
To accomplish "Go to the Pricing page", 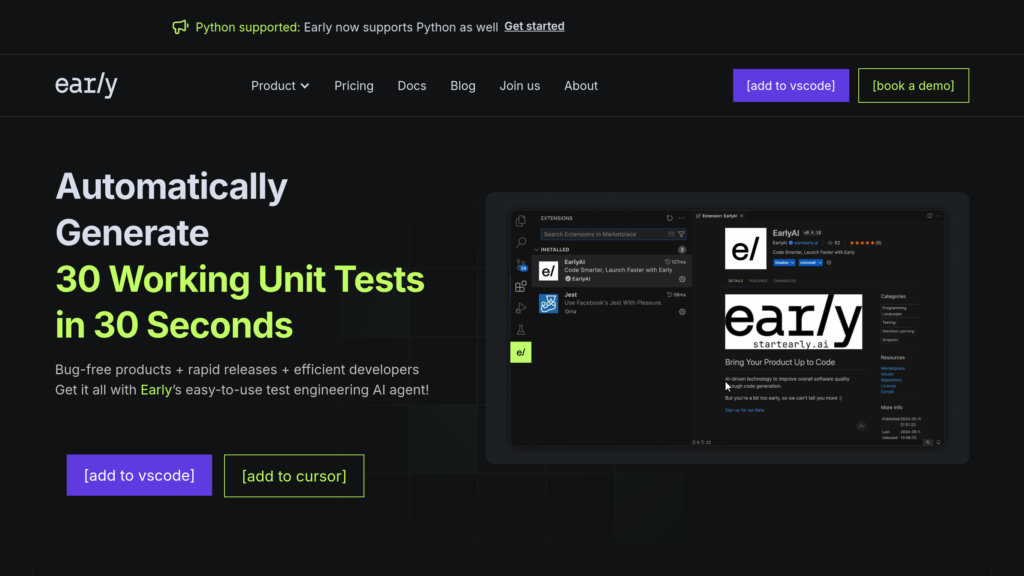I will coord(354,86).
